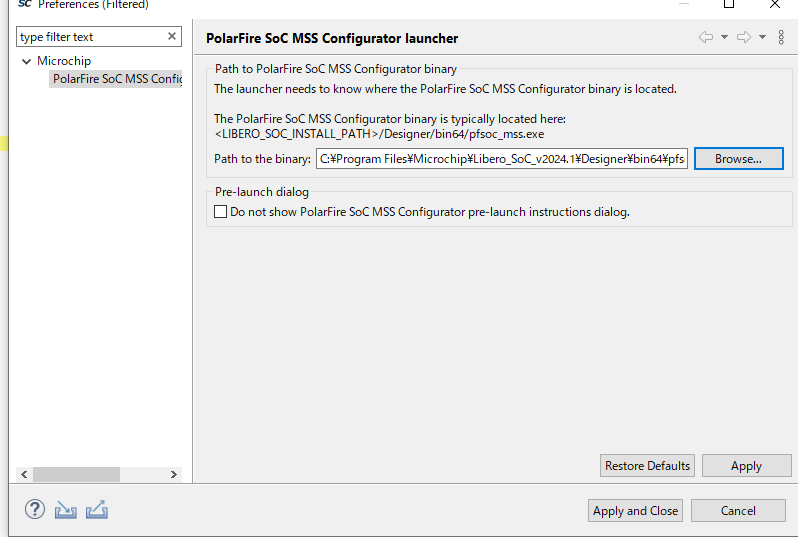Open the Forward history dropdown arrow
Screen dimensions: 798x537
click(x=762, y=38)
